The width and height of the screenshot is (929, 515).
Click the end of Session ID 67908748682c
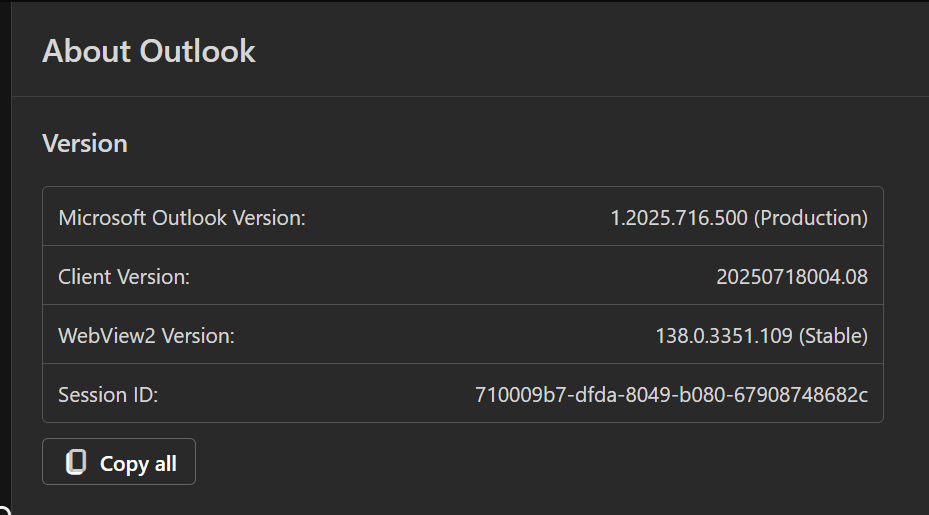[x=807, y=395]
